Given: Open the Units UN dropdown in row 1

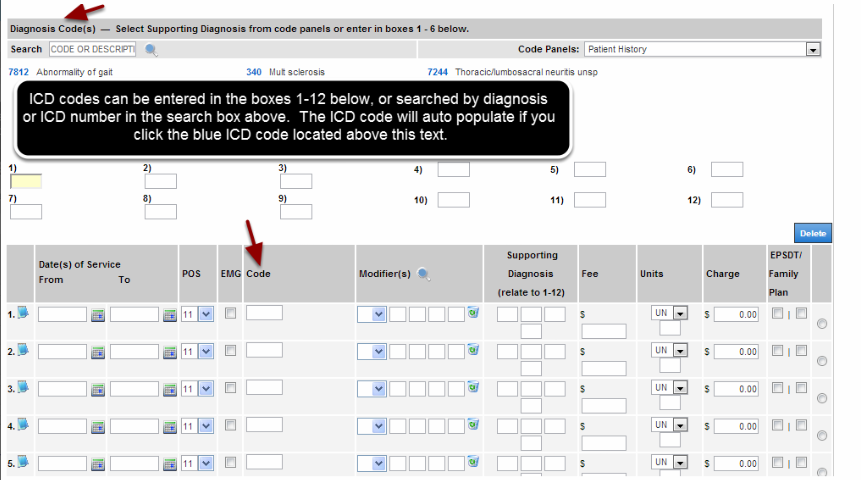Looking at the screenshot, I should (680, 314).
